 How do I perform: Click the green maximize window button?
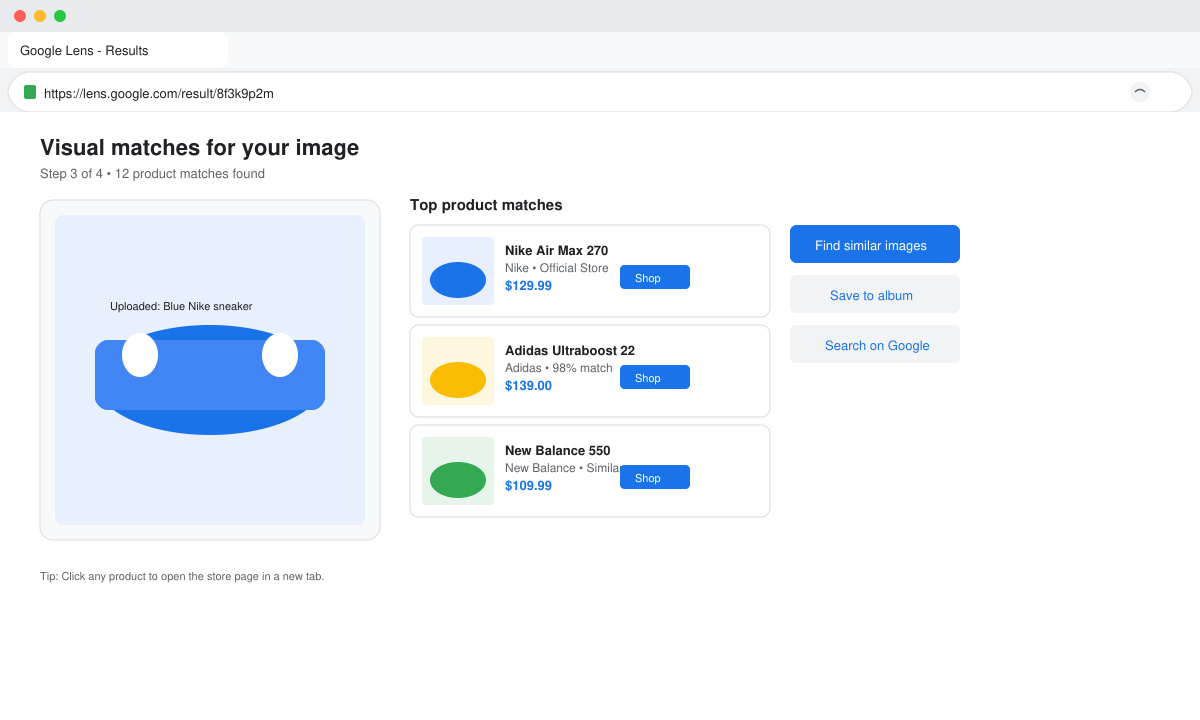(x=60, y=16)
